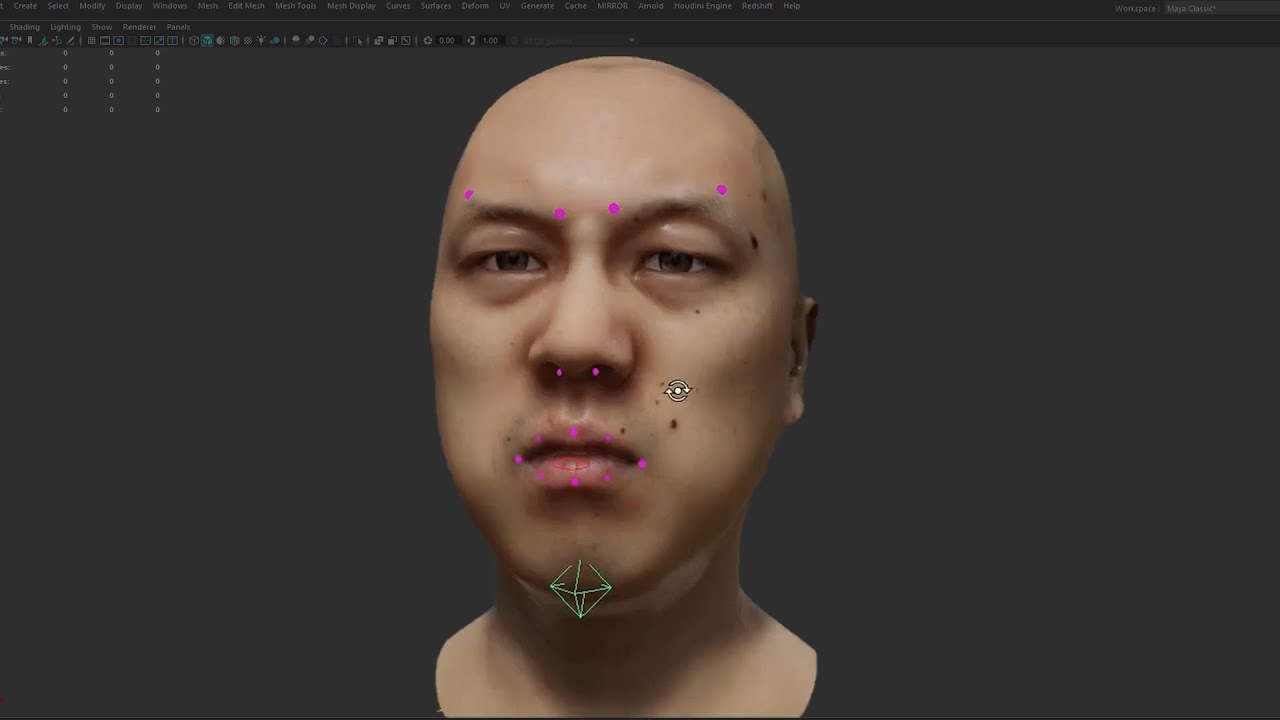1280x720 pixels.
Task: Click the isolate select icon
Action: click(357, 40)
